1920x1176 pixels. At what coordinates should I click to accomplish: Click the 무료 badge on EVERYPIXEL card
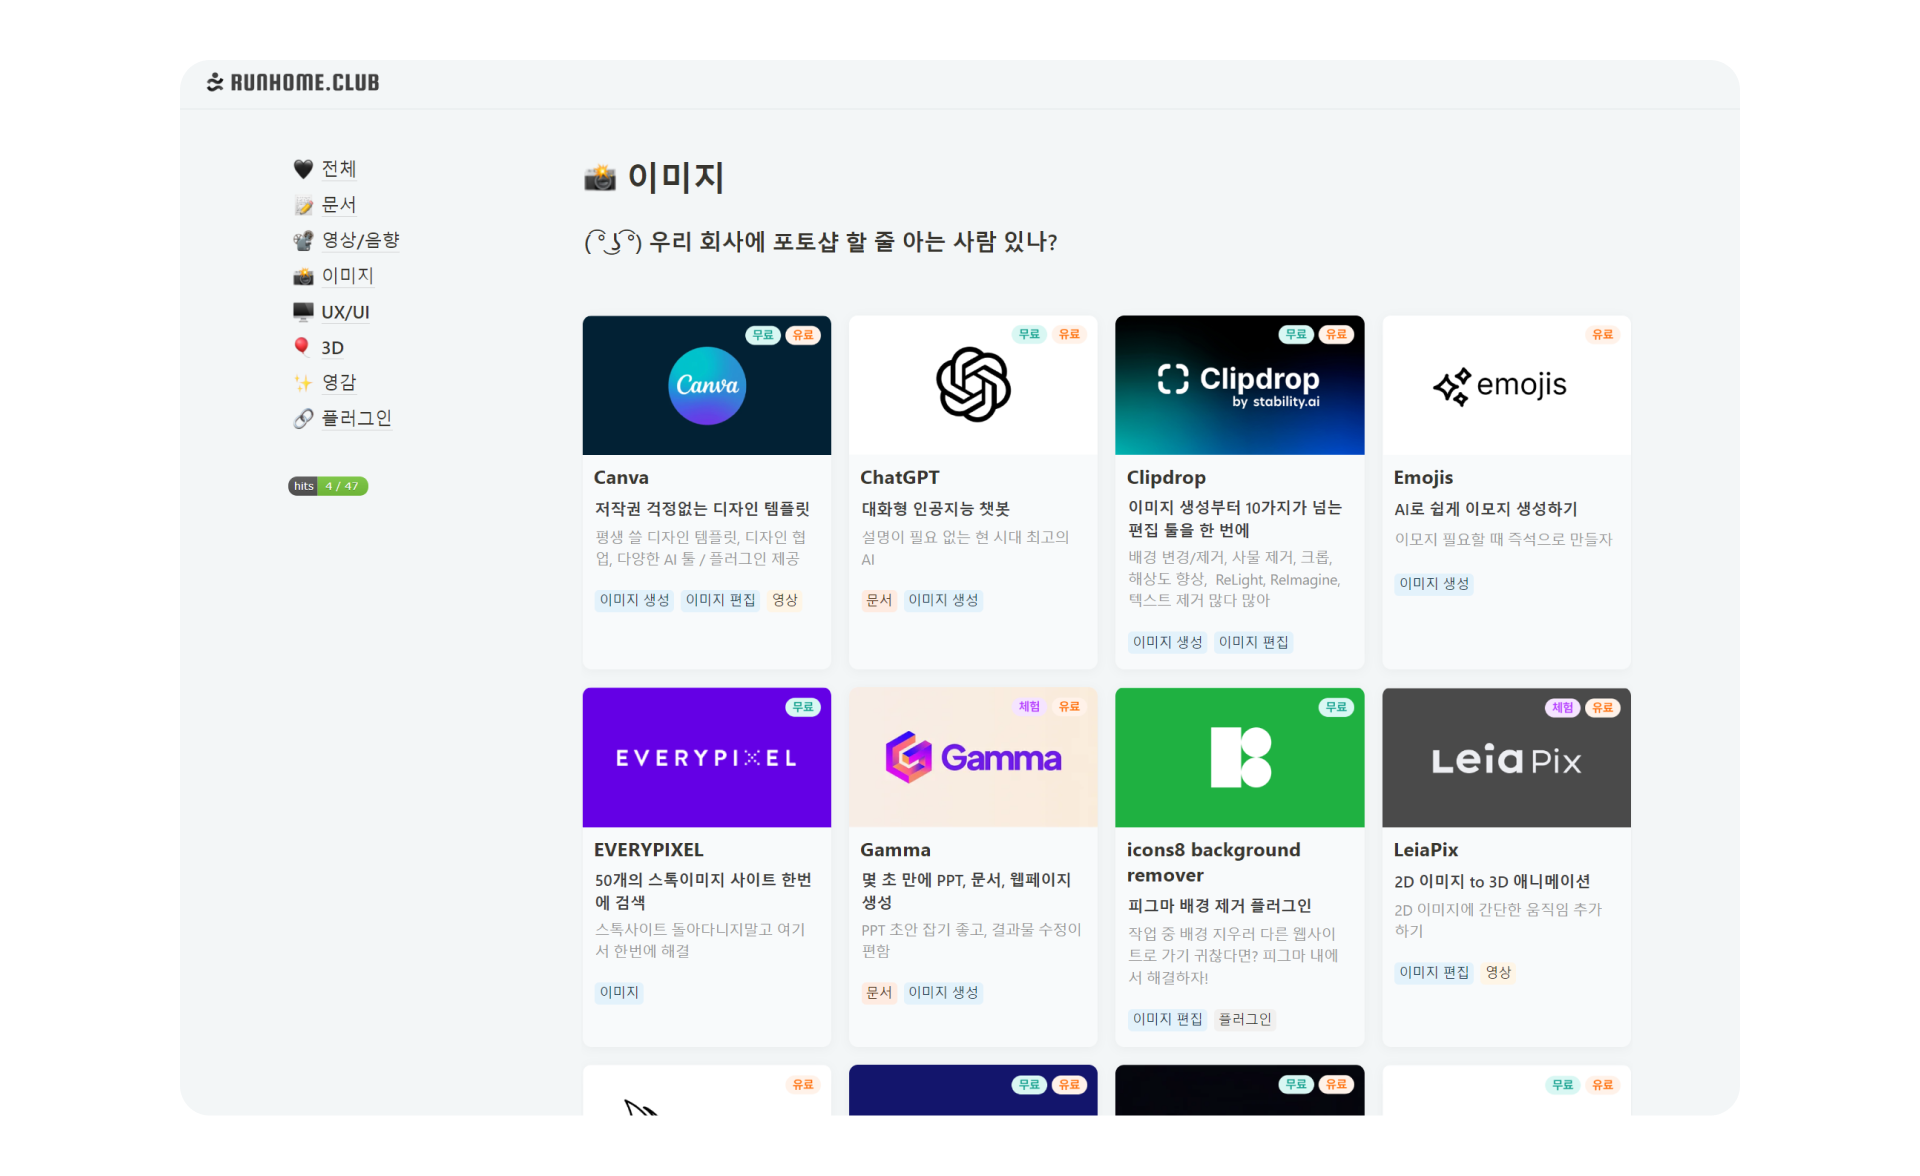coord(803,707)
